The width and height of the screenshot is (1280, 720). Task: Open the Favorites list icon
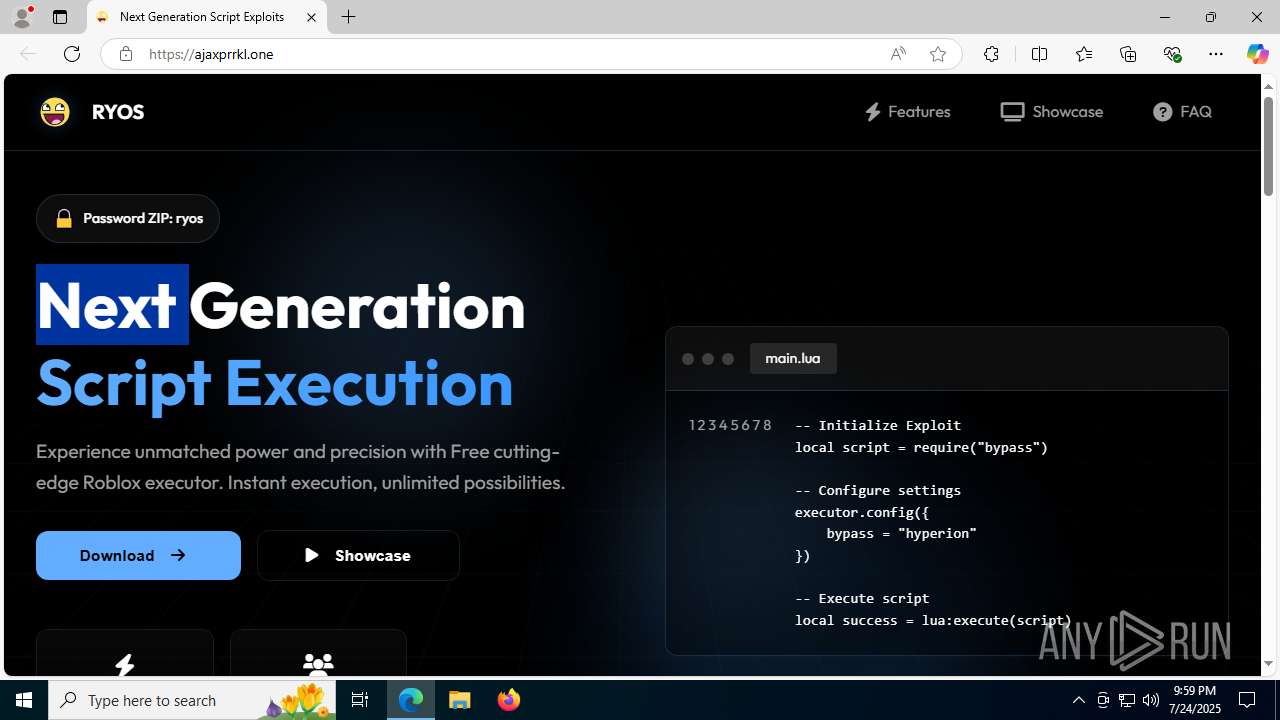click(x=1083, y=54)
